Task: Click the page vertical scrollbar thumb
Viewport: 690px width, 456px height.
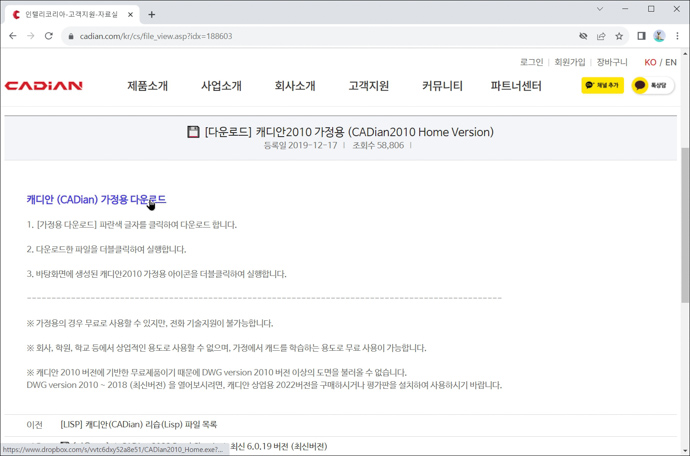Action: (x=685, y=224)
